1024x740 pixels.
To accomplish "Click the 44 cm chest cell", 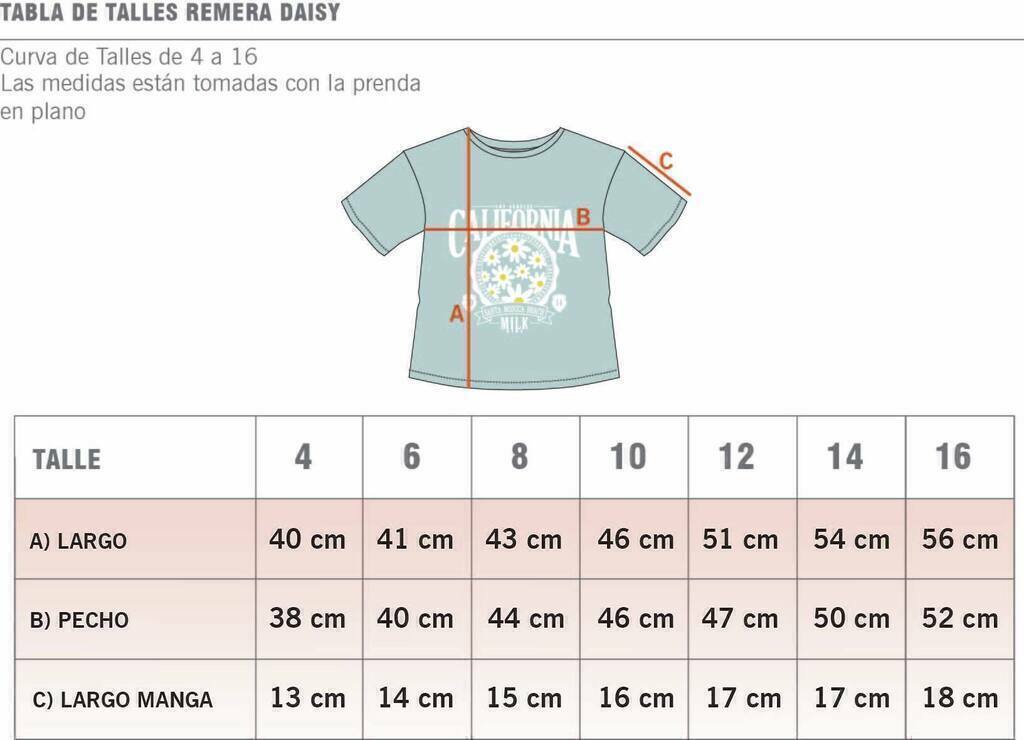I will tap(526, 619).
